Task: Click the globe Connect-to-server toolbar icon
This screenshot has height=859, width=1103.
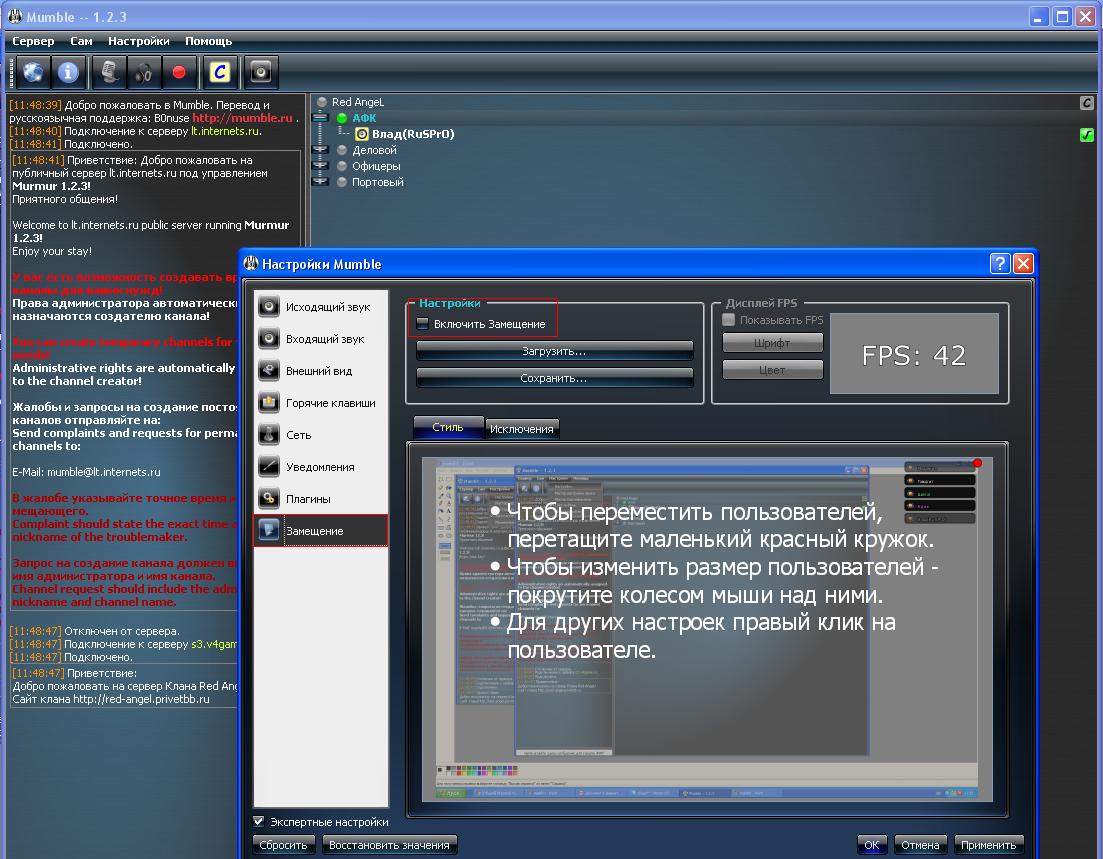Action: tap(33, 72)
